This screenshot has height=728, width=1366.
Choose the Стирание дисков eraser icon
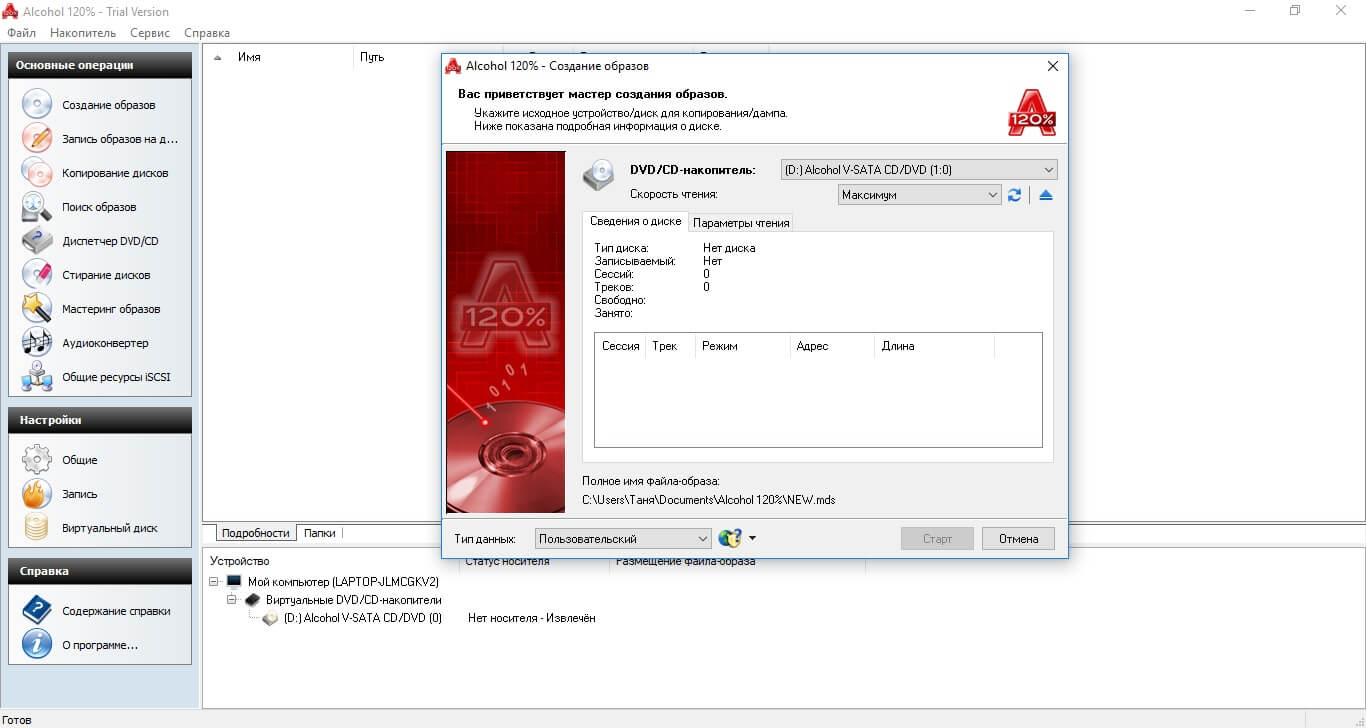(37, 275)
